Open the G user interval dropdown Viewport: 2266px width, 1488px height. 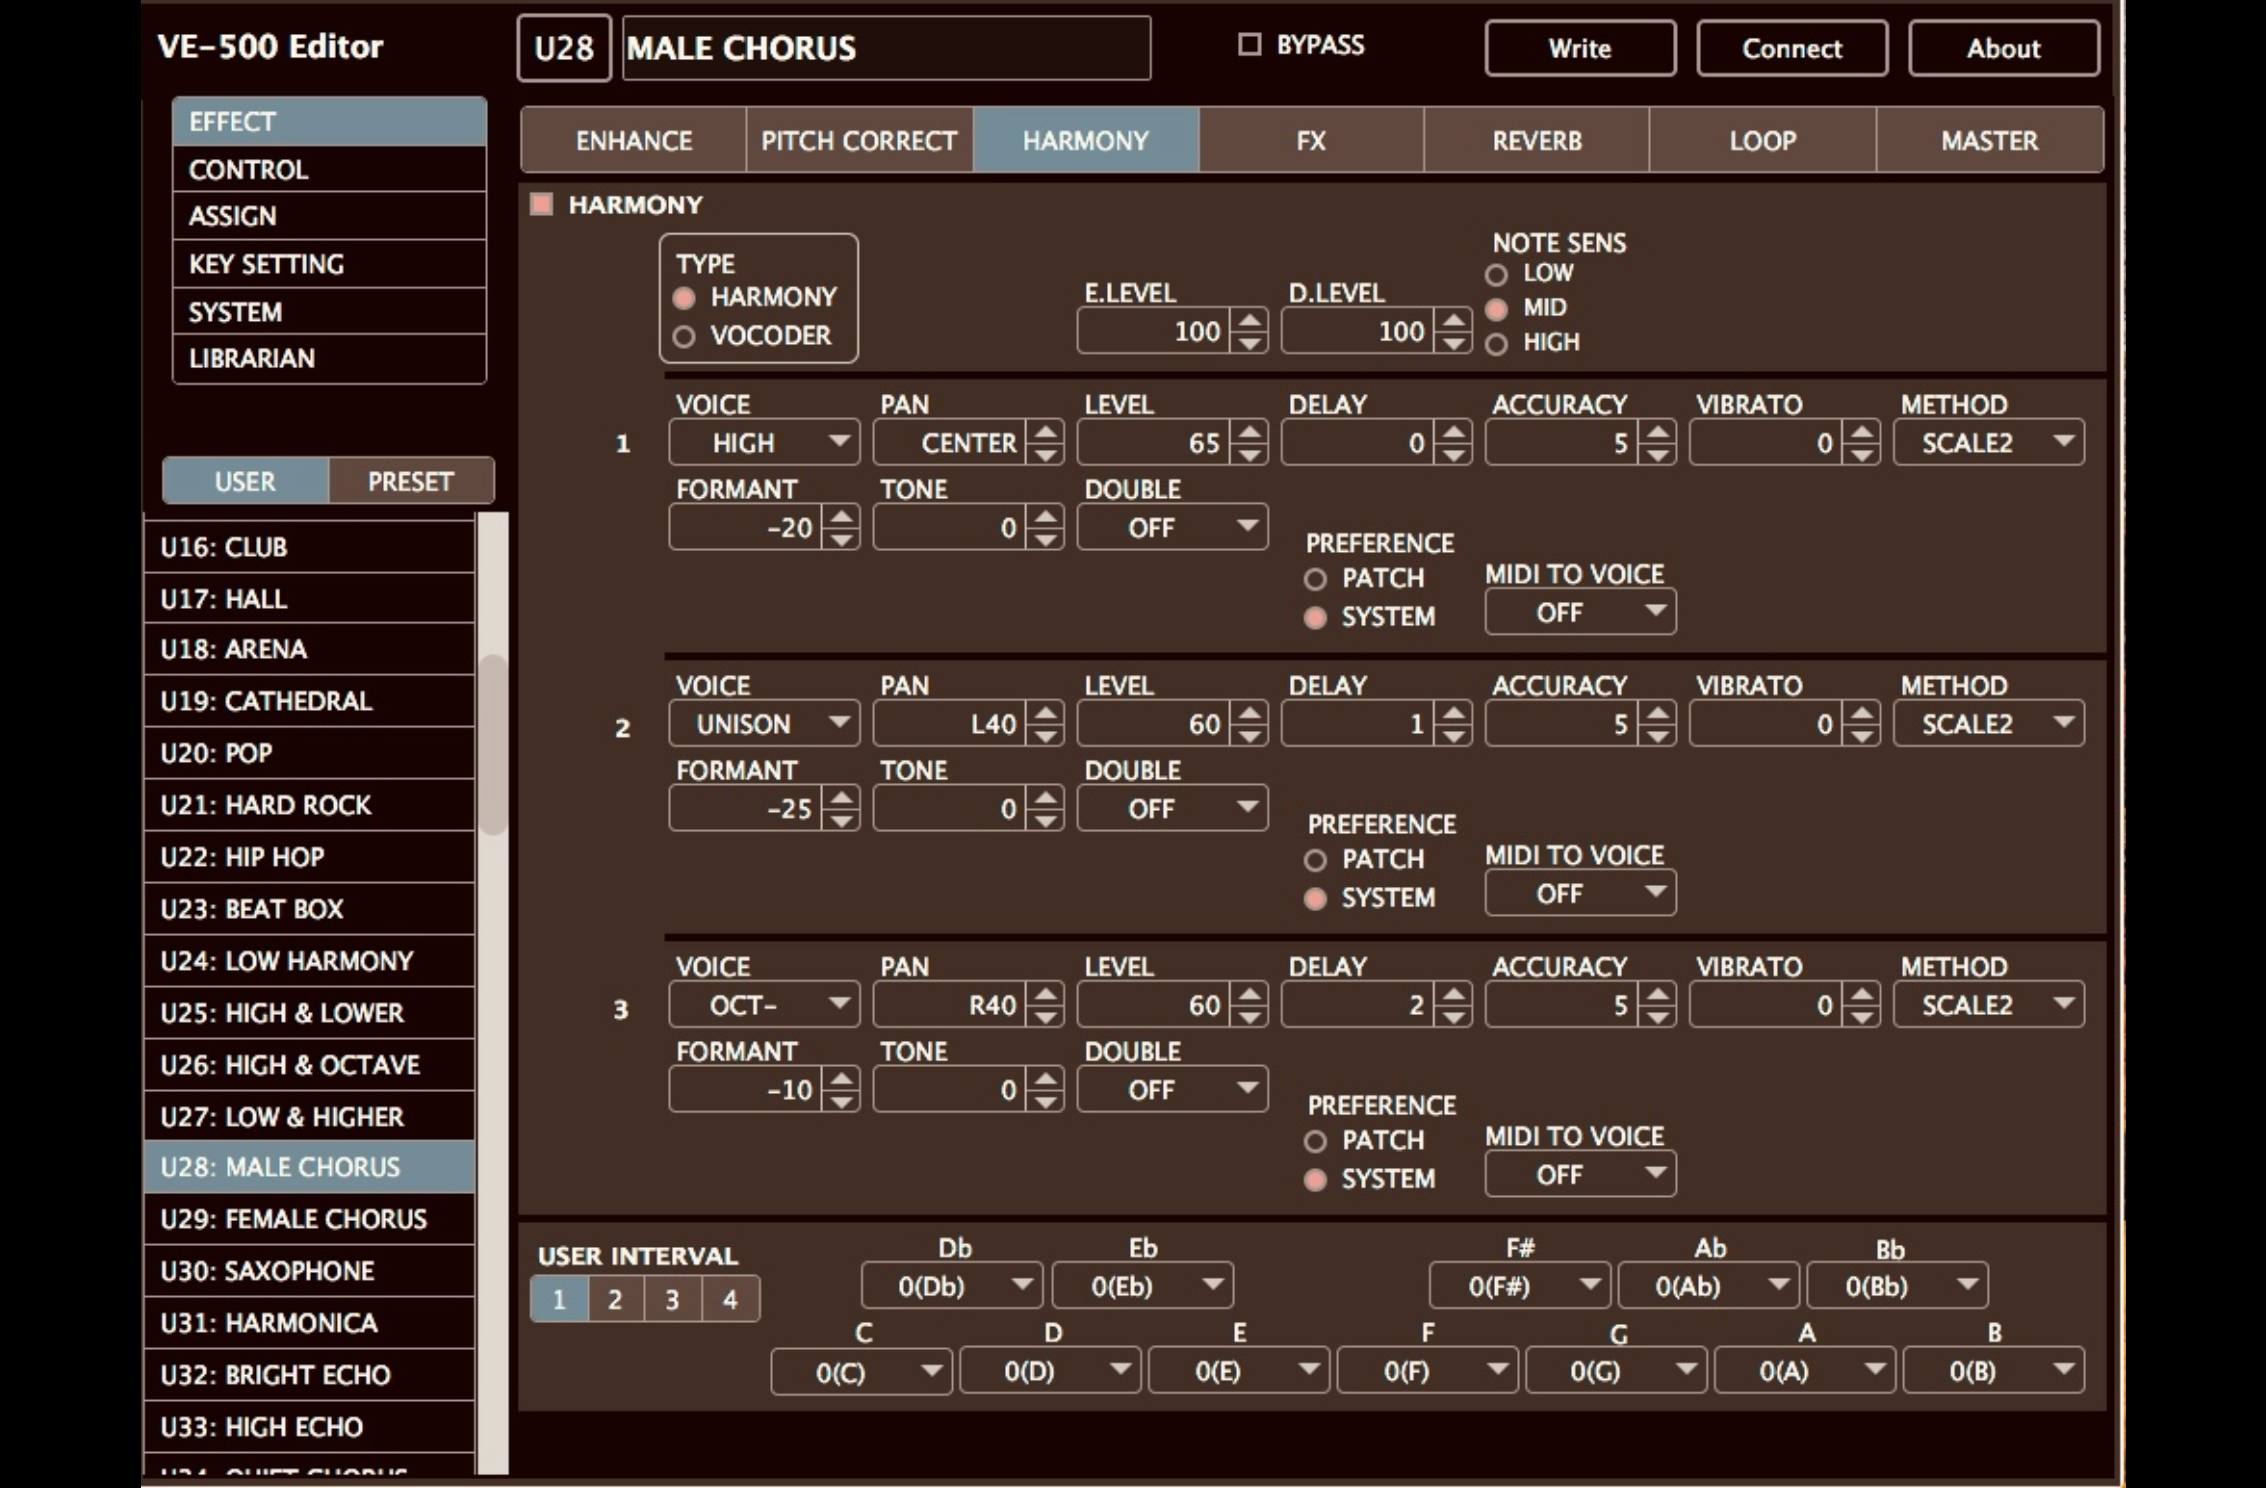click(x=1616, y=1370)
